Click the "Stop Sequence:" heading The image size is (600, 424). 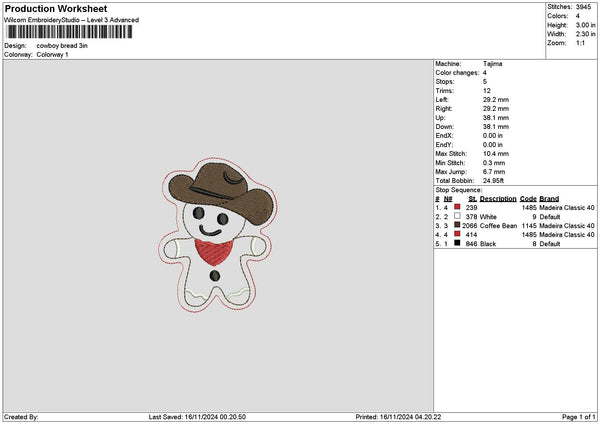point(459,190)
